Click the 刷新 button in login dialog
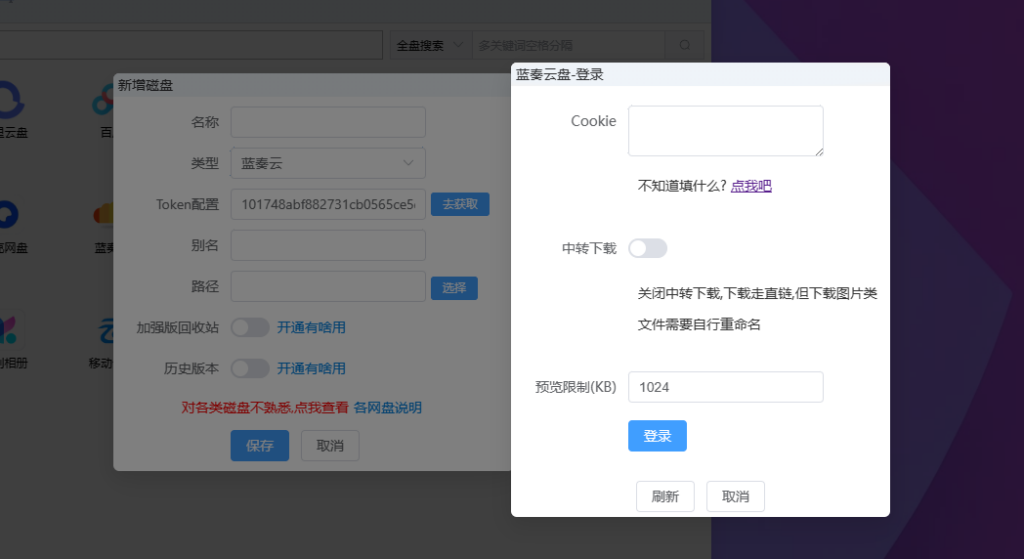 [665, 496]
